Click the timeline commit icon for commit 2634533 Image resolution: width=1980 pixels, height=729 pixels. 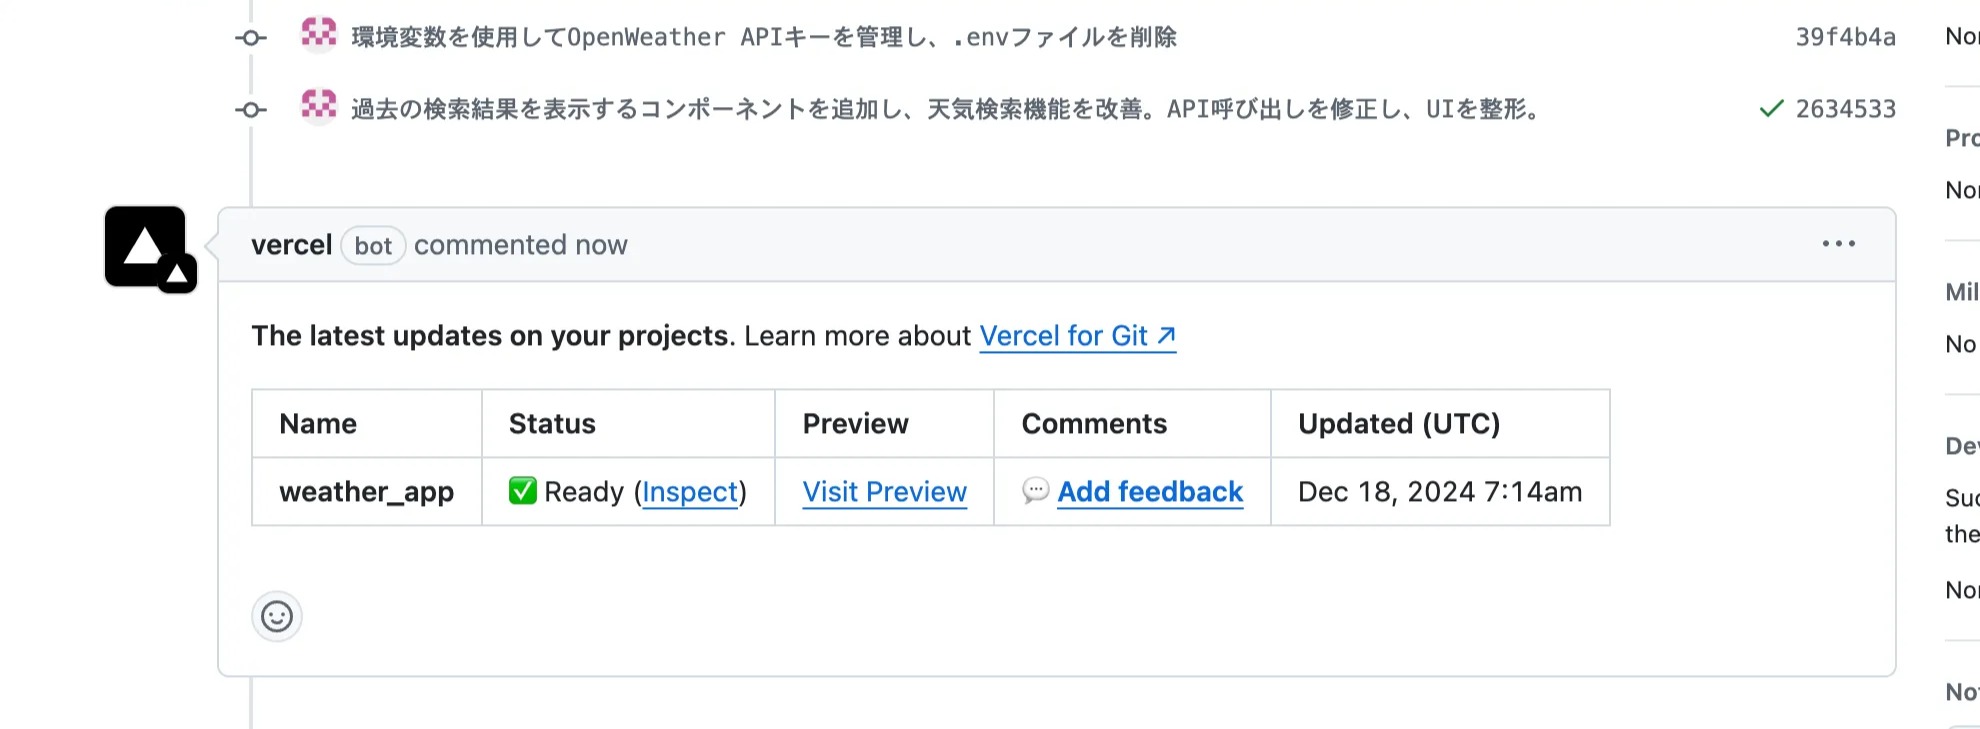(x=251, y=109)
